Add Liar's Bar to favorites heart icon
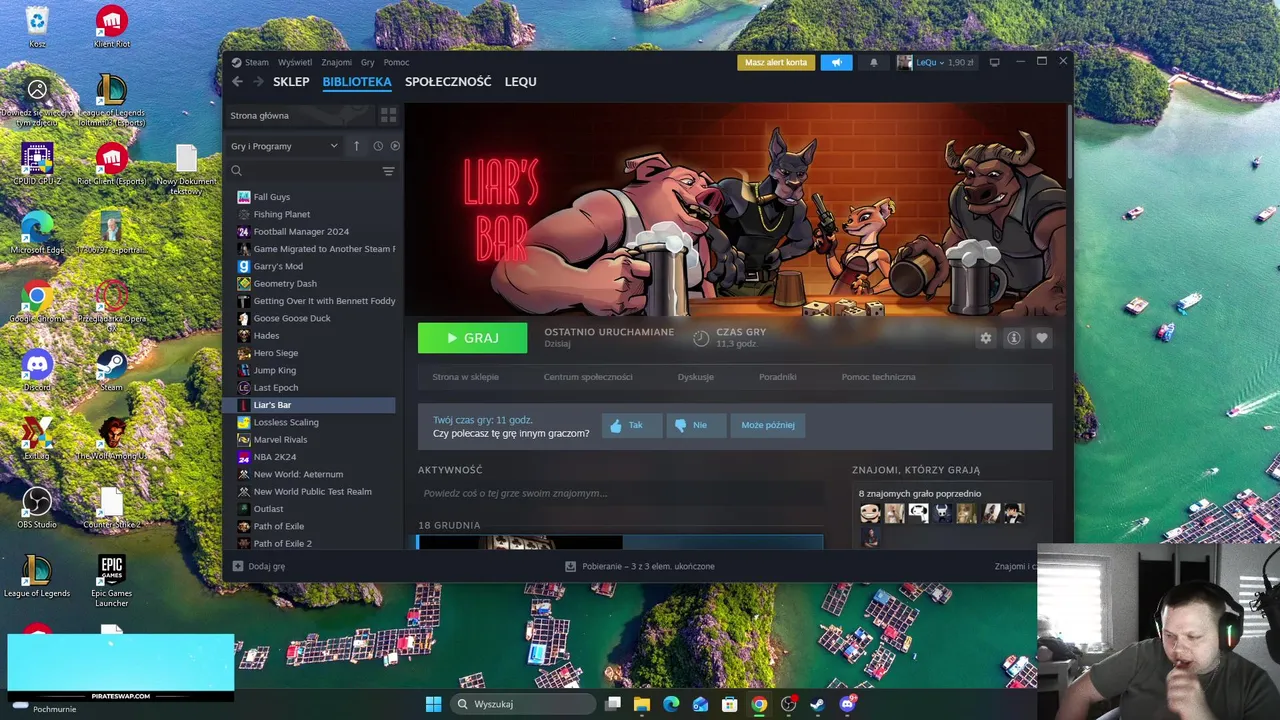 click(1041, 338)
